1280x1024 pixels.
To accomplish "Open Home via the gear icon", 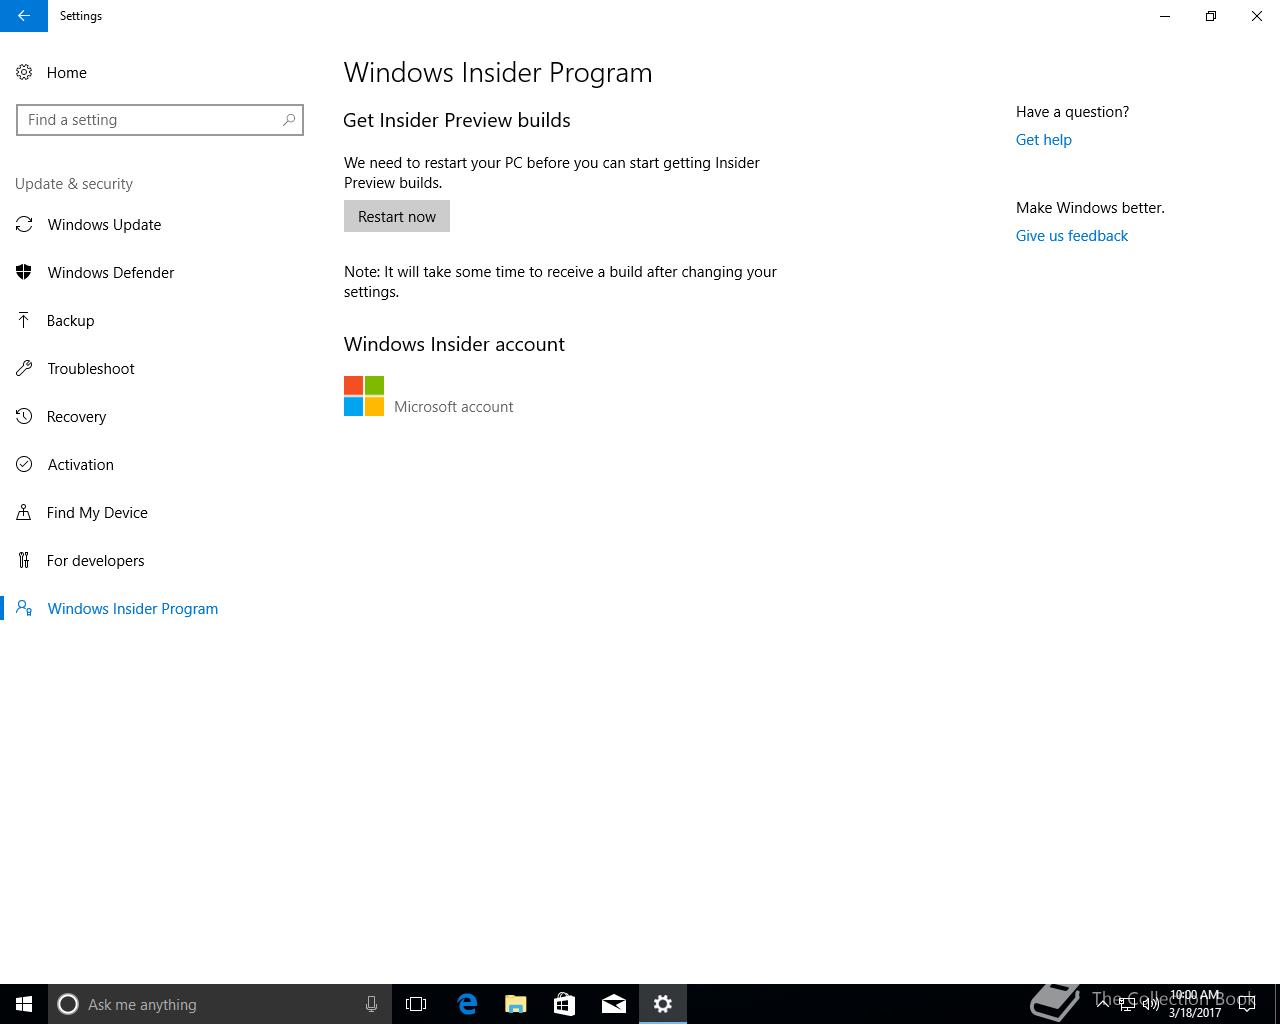I will click(24, 72).
